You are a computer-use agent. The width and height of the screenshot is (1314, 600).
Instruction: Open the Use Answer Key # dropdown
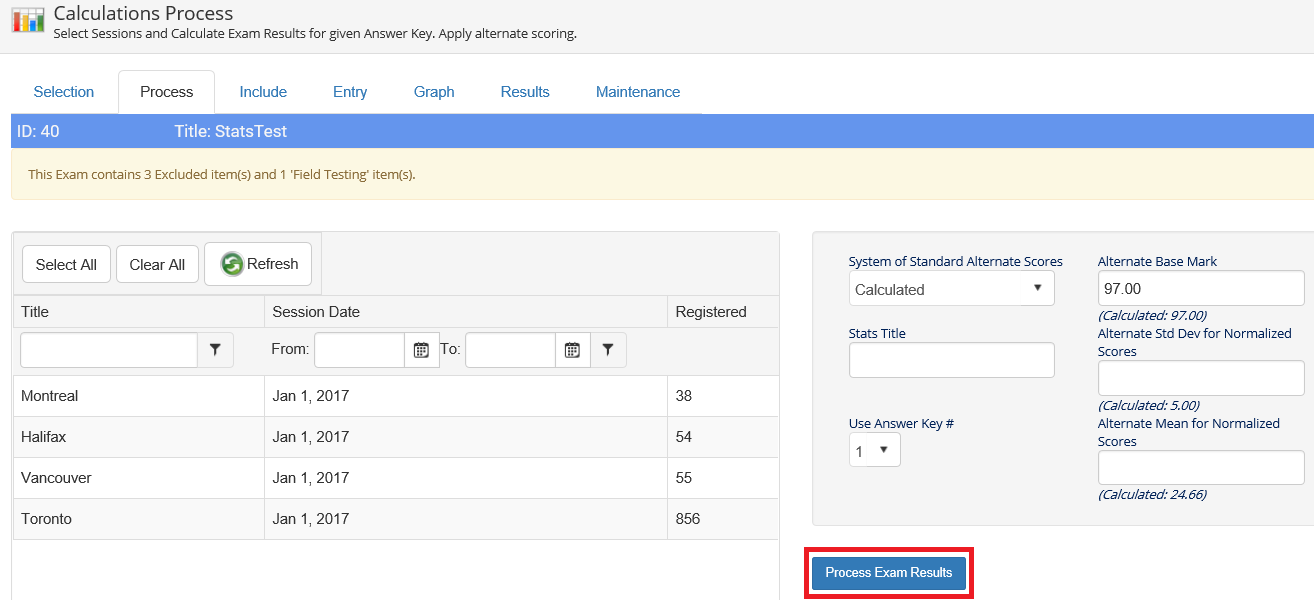point(874,450)
